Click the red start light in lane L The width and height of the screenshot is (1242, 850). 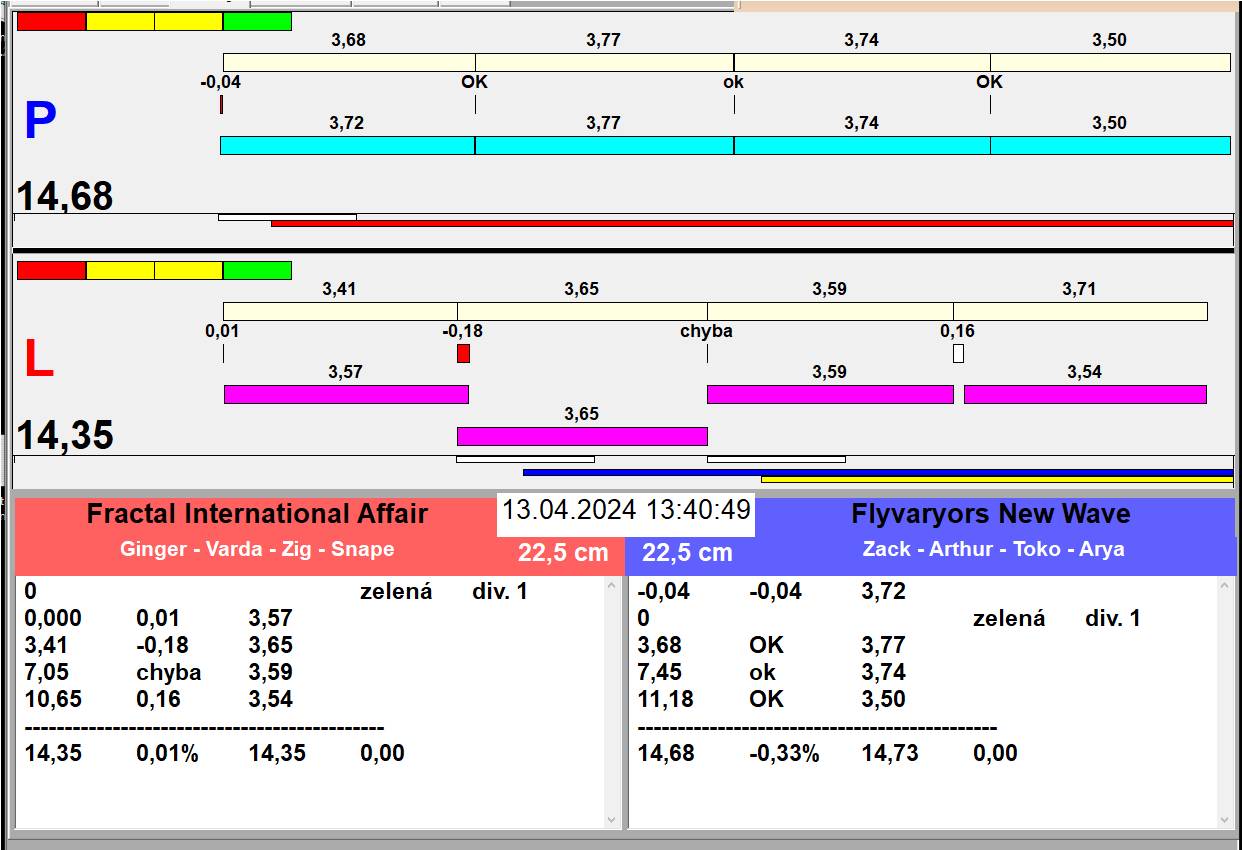pyautogui.click(x=52, y=271)
